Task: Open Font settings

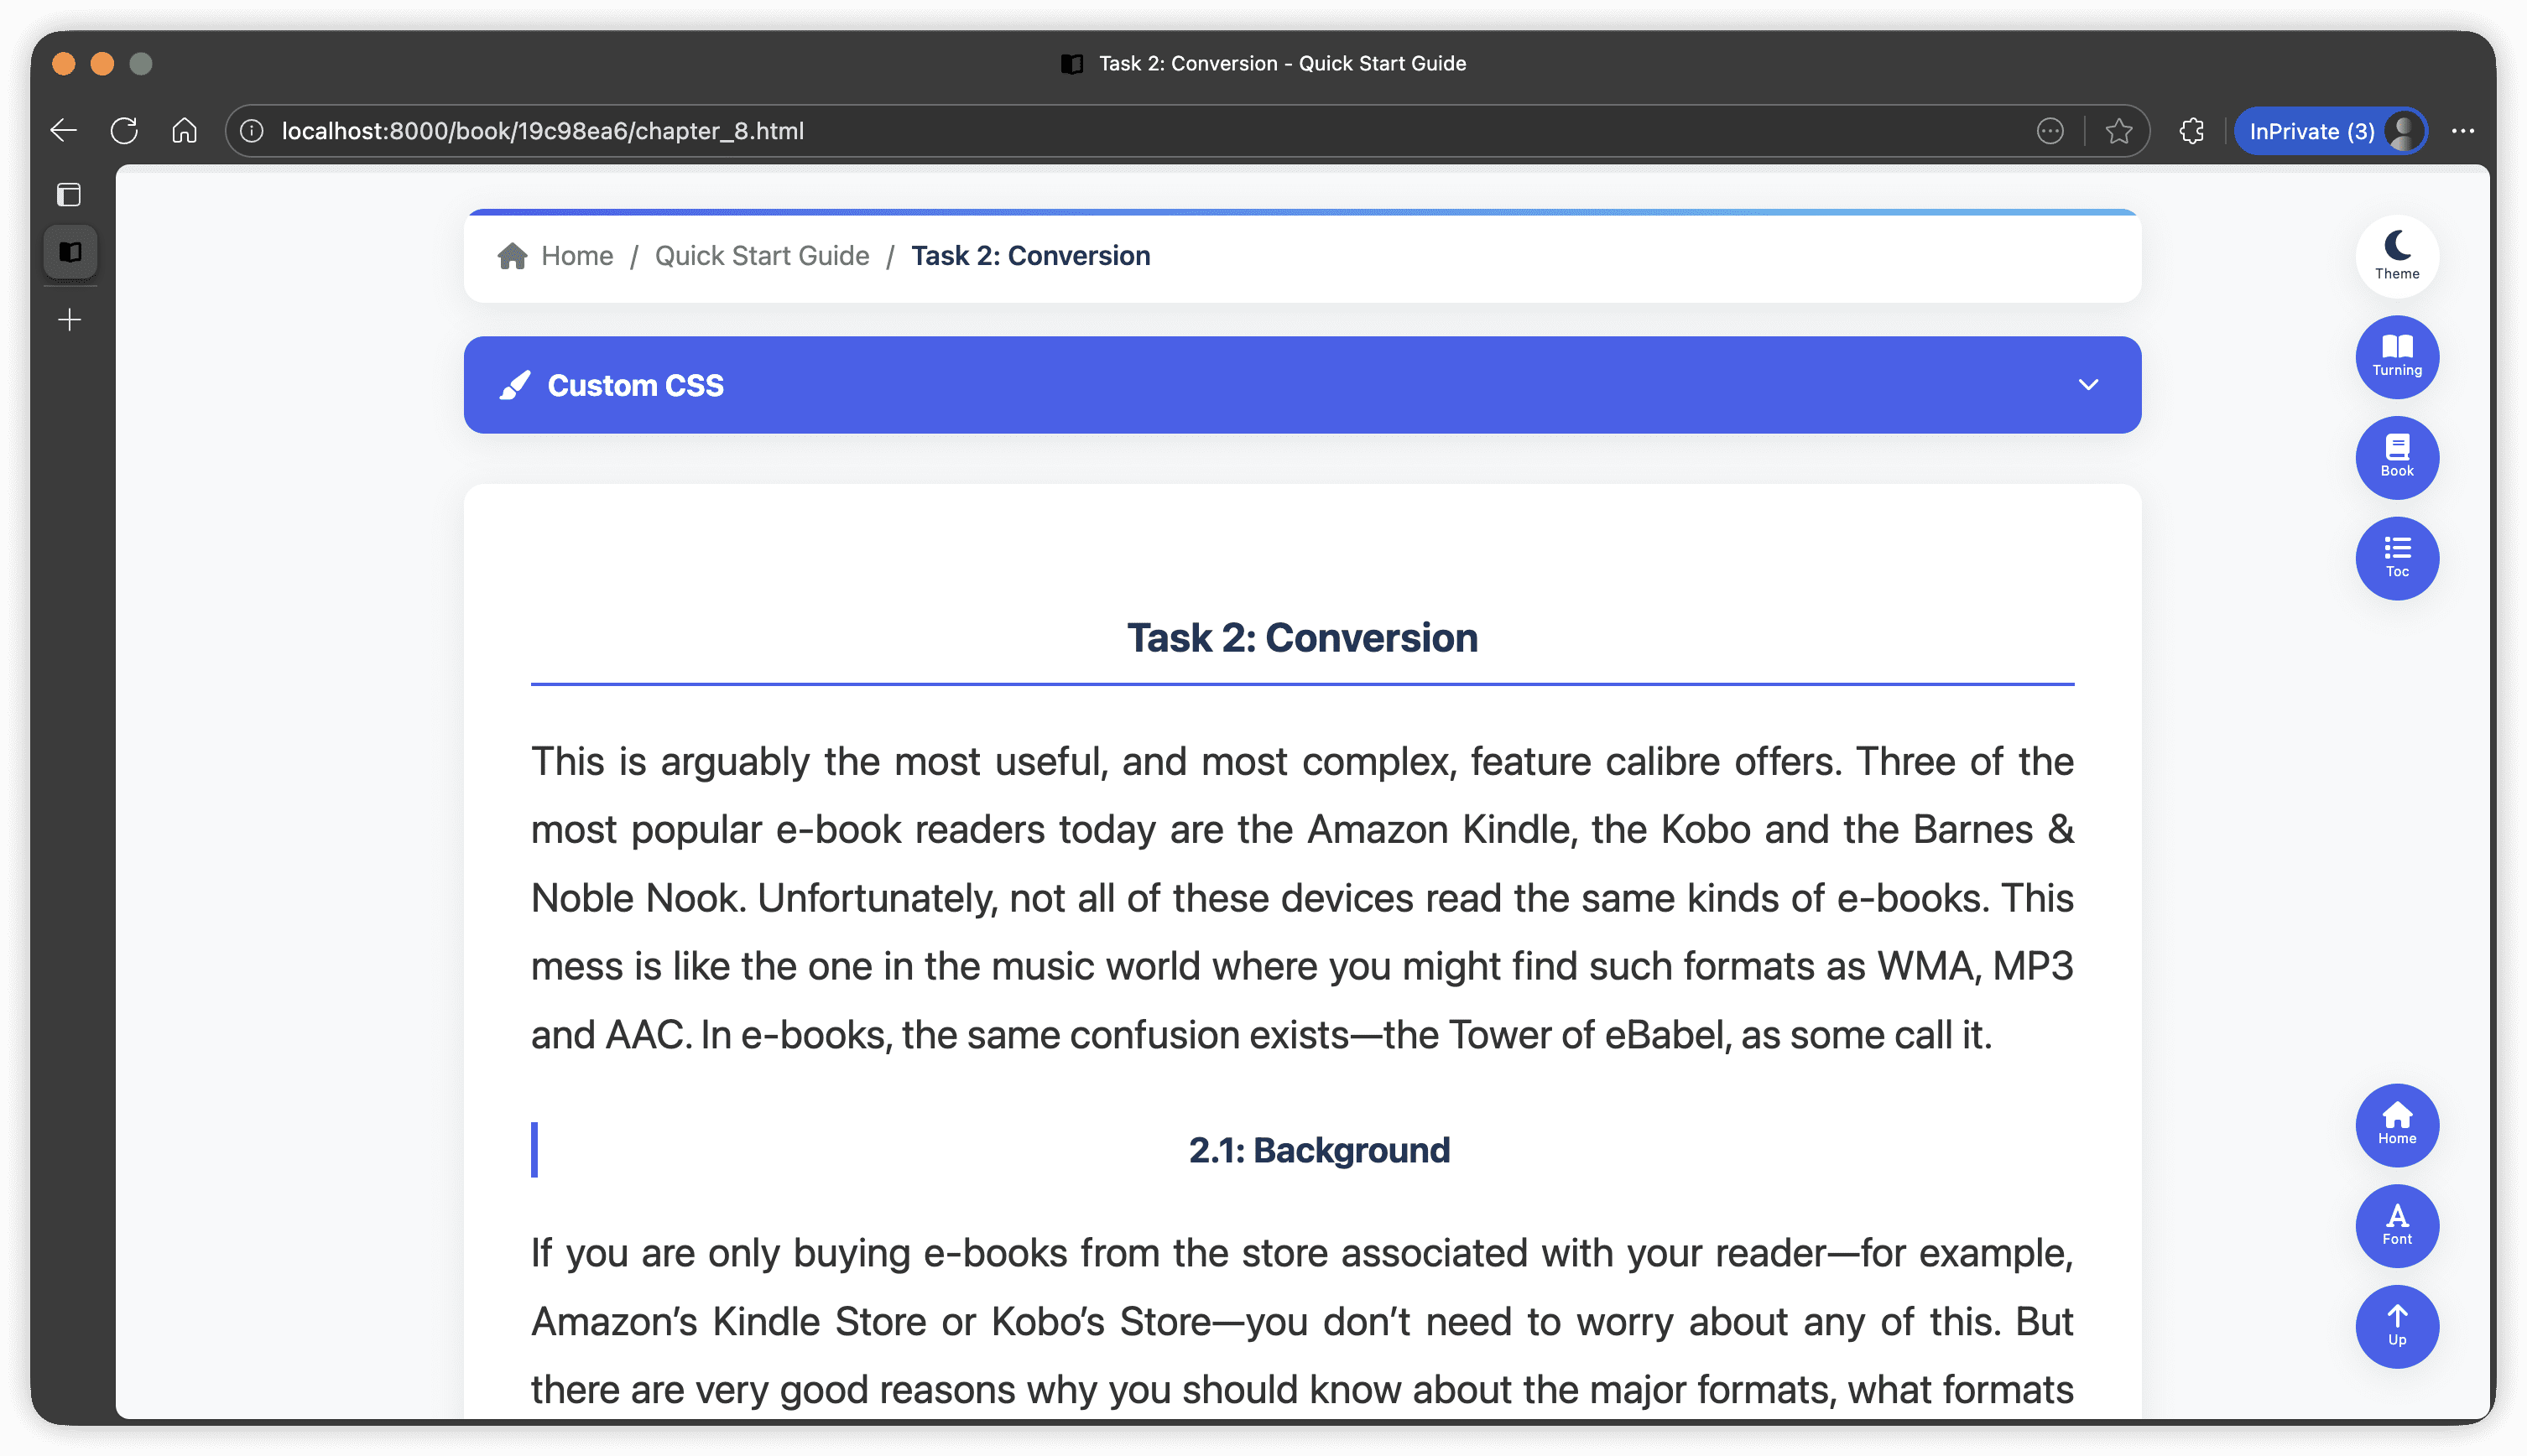Action: coord(2396,1226)
